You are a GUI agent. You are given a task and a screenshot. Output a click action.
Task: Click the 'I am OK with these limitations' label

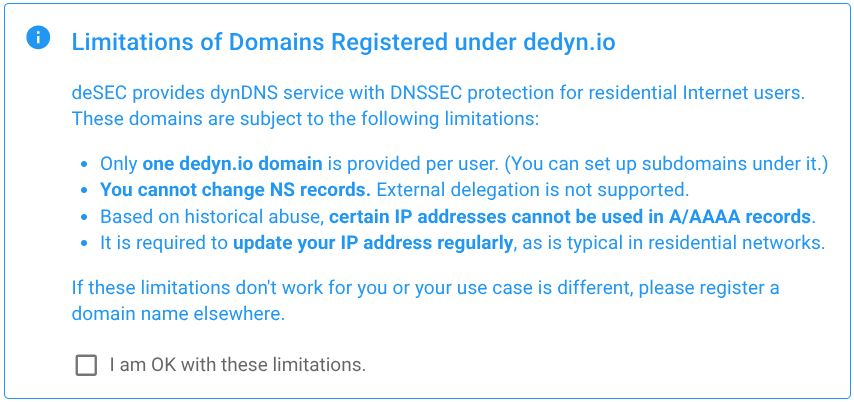pyautogui.click(x=238, y=365)
